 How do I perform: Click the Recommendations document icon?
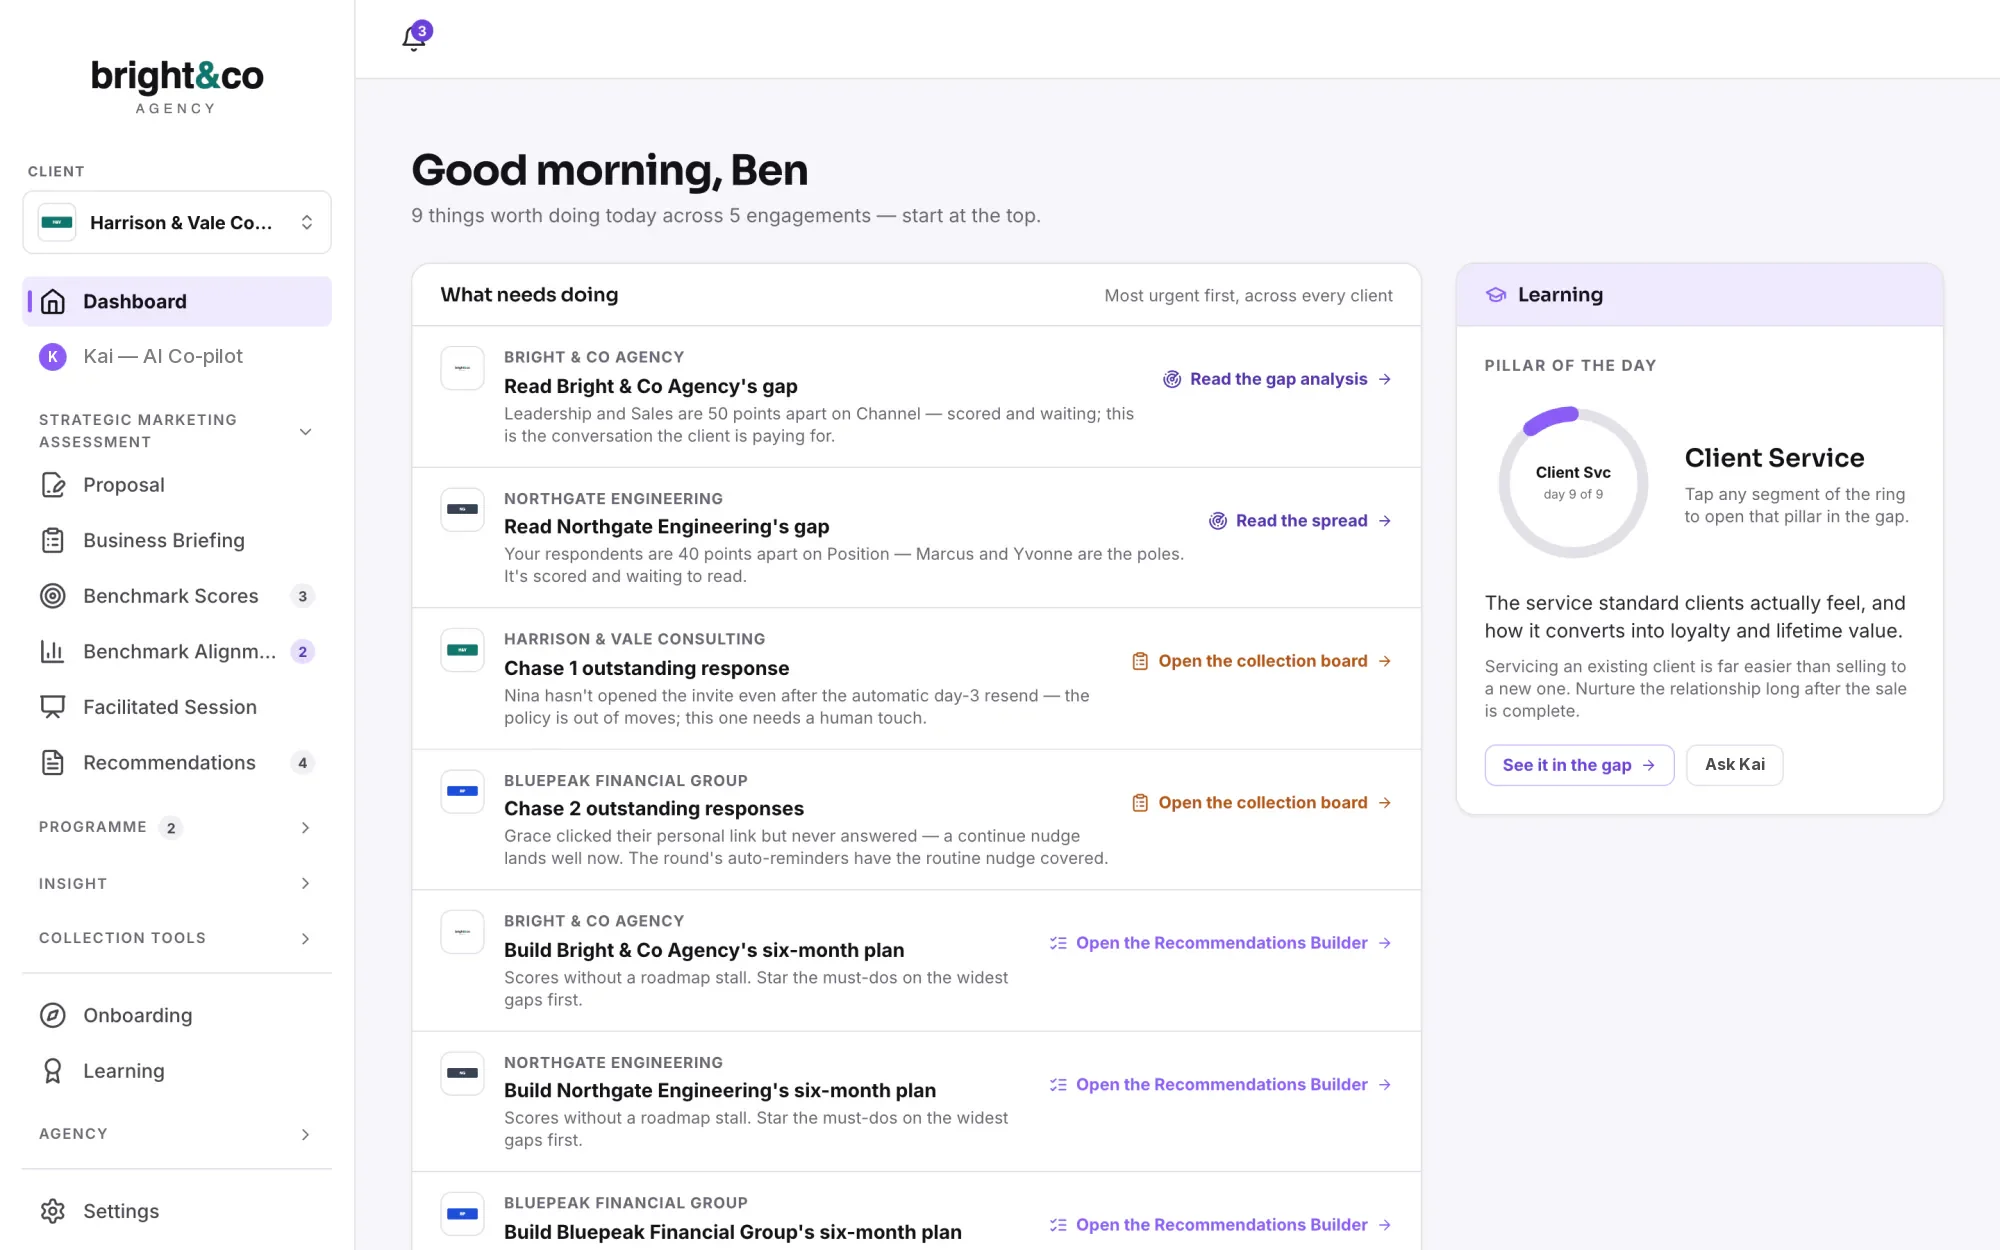53,763
